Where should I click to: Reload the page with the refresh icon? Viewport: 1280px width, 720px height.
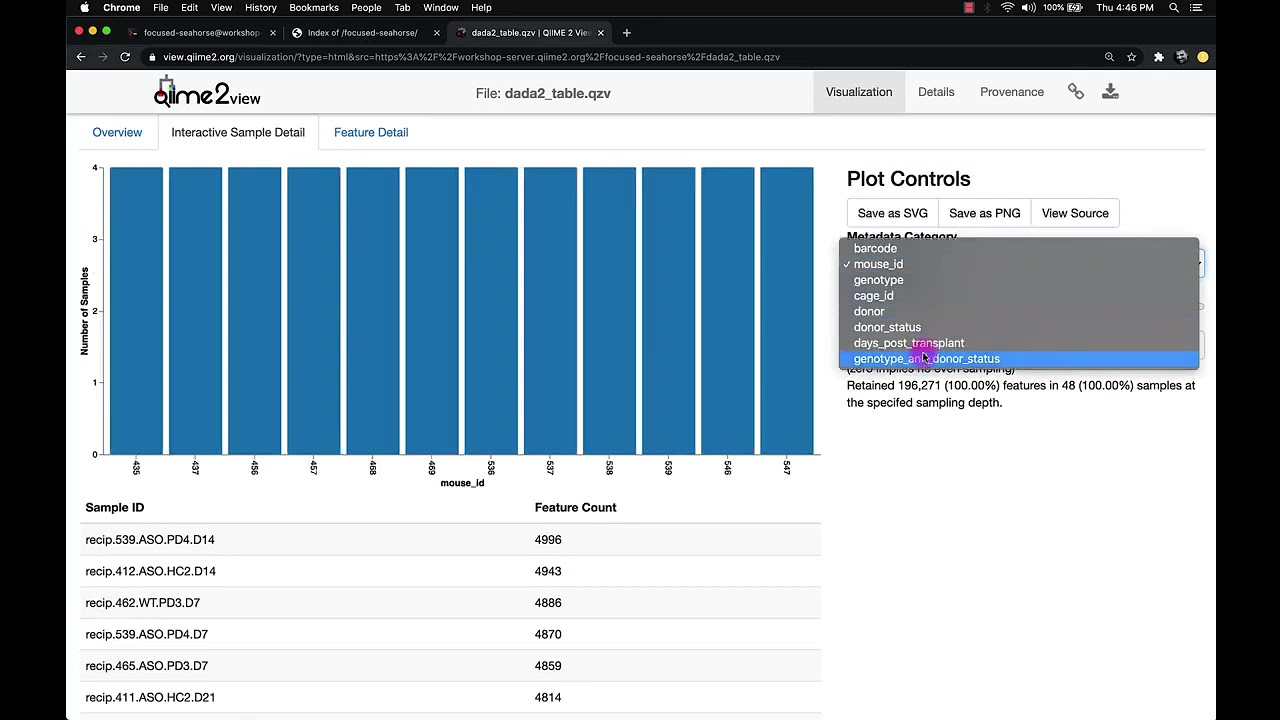click(x=125, y=57)
